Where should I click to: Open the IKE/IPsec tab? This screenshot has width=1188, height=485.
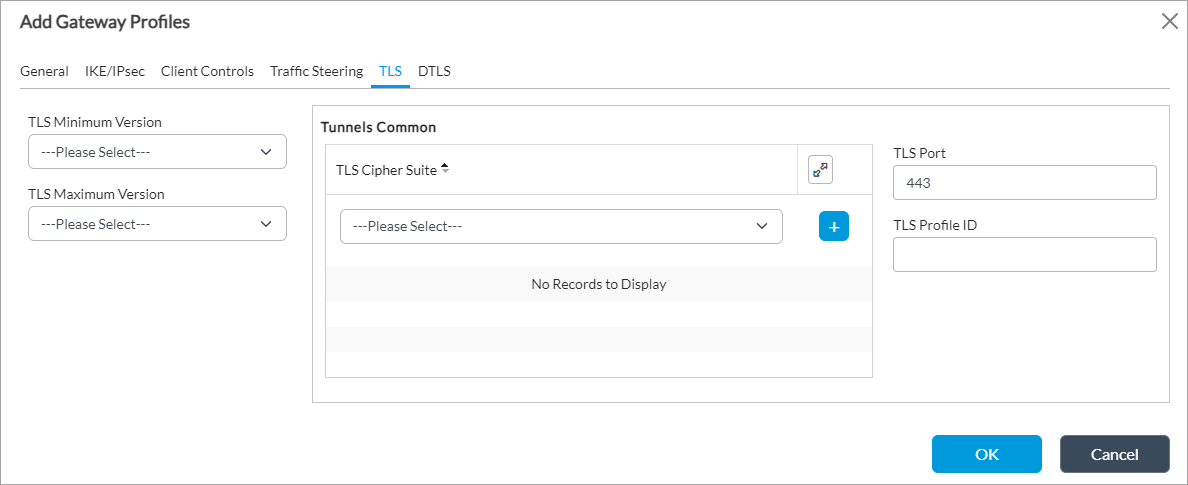tap(115, 71)
